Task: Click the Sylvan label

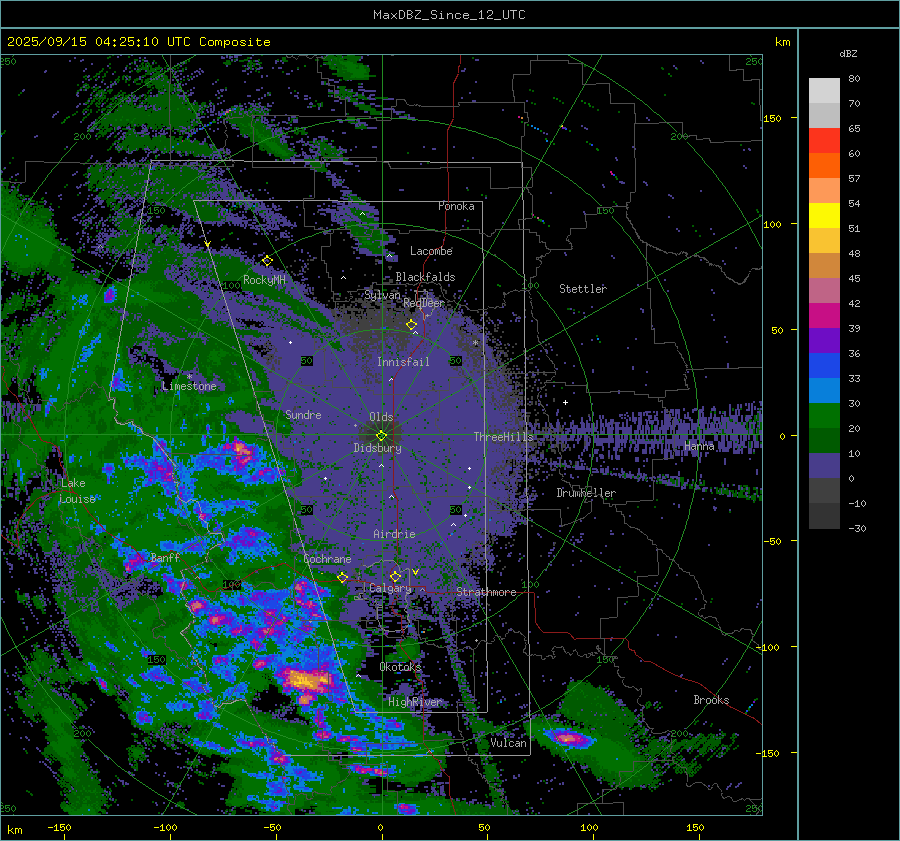Action: coord(382,295)
